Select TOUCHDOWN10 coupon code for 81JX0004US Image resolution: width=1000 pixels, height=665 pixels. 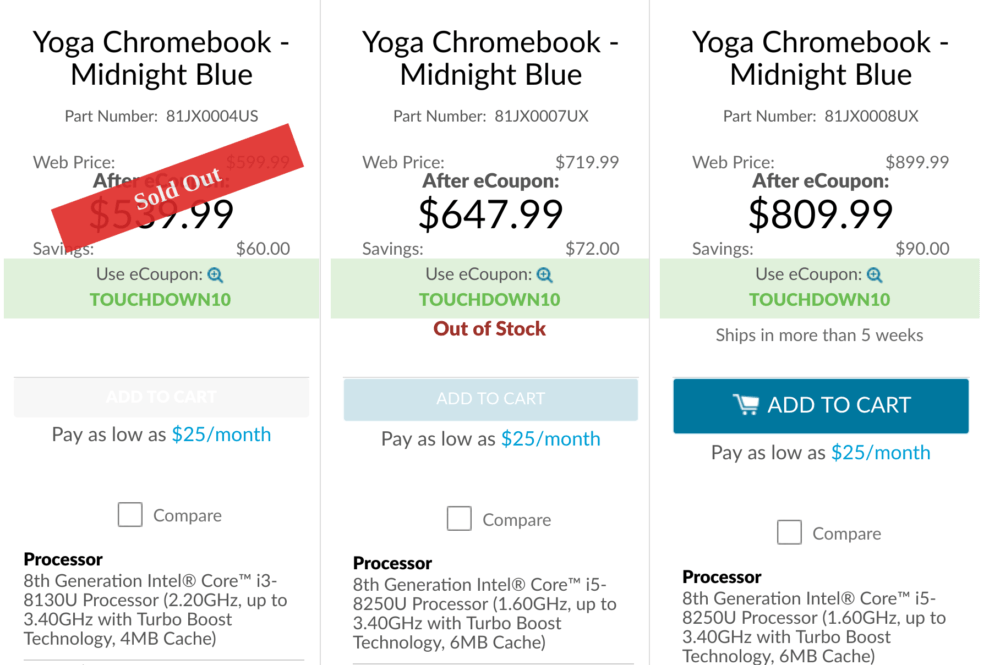(160, 300)
